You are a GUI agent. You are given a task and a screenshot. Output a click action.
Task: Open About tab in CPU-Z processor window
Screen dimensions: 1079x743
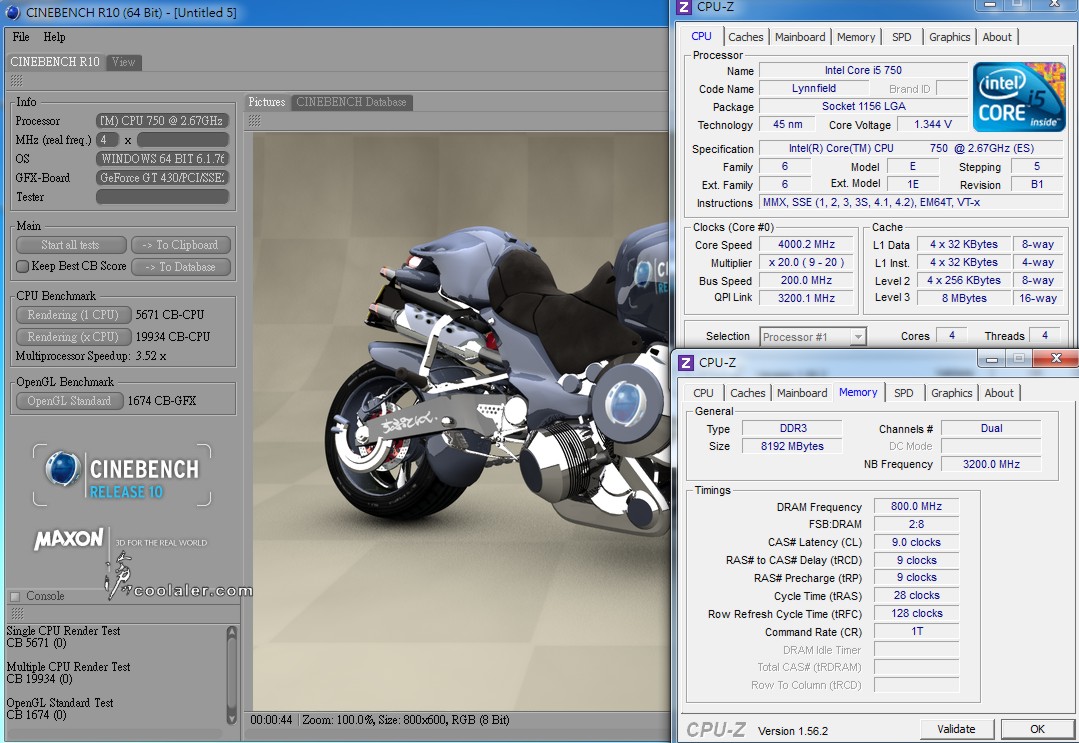[x=997, y=37]
